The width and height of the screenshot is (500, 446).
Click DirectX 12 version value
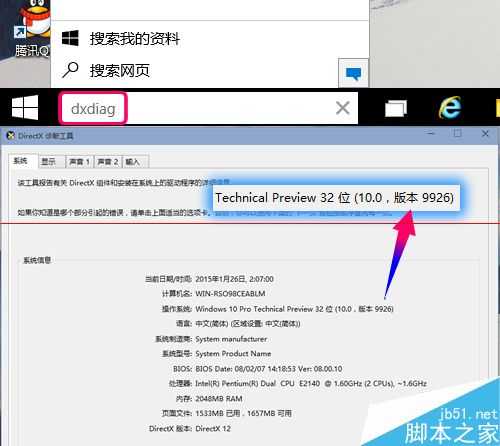click(x=213, y=428)
